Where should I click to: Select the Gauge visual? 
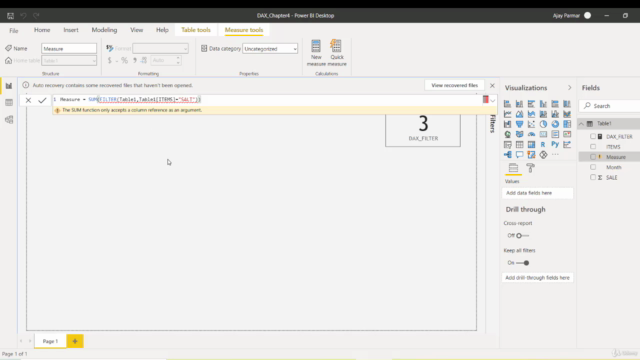pos(531,134)
